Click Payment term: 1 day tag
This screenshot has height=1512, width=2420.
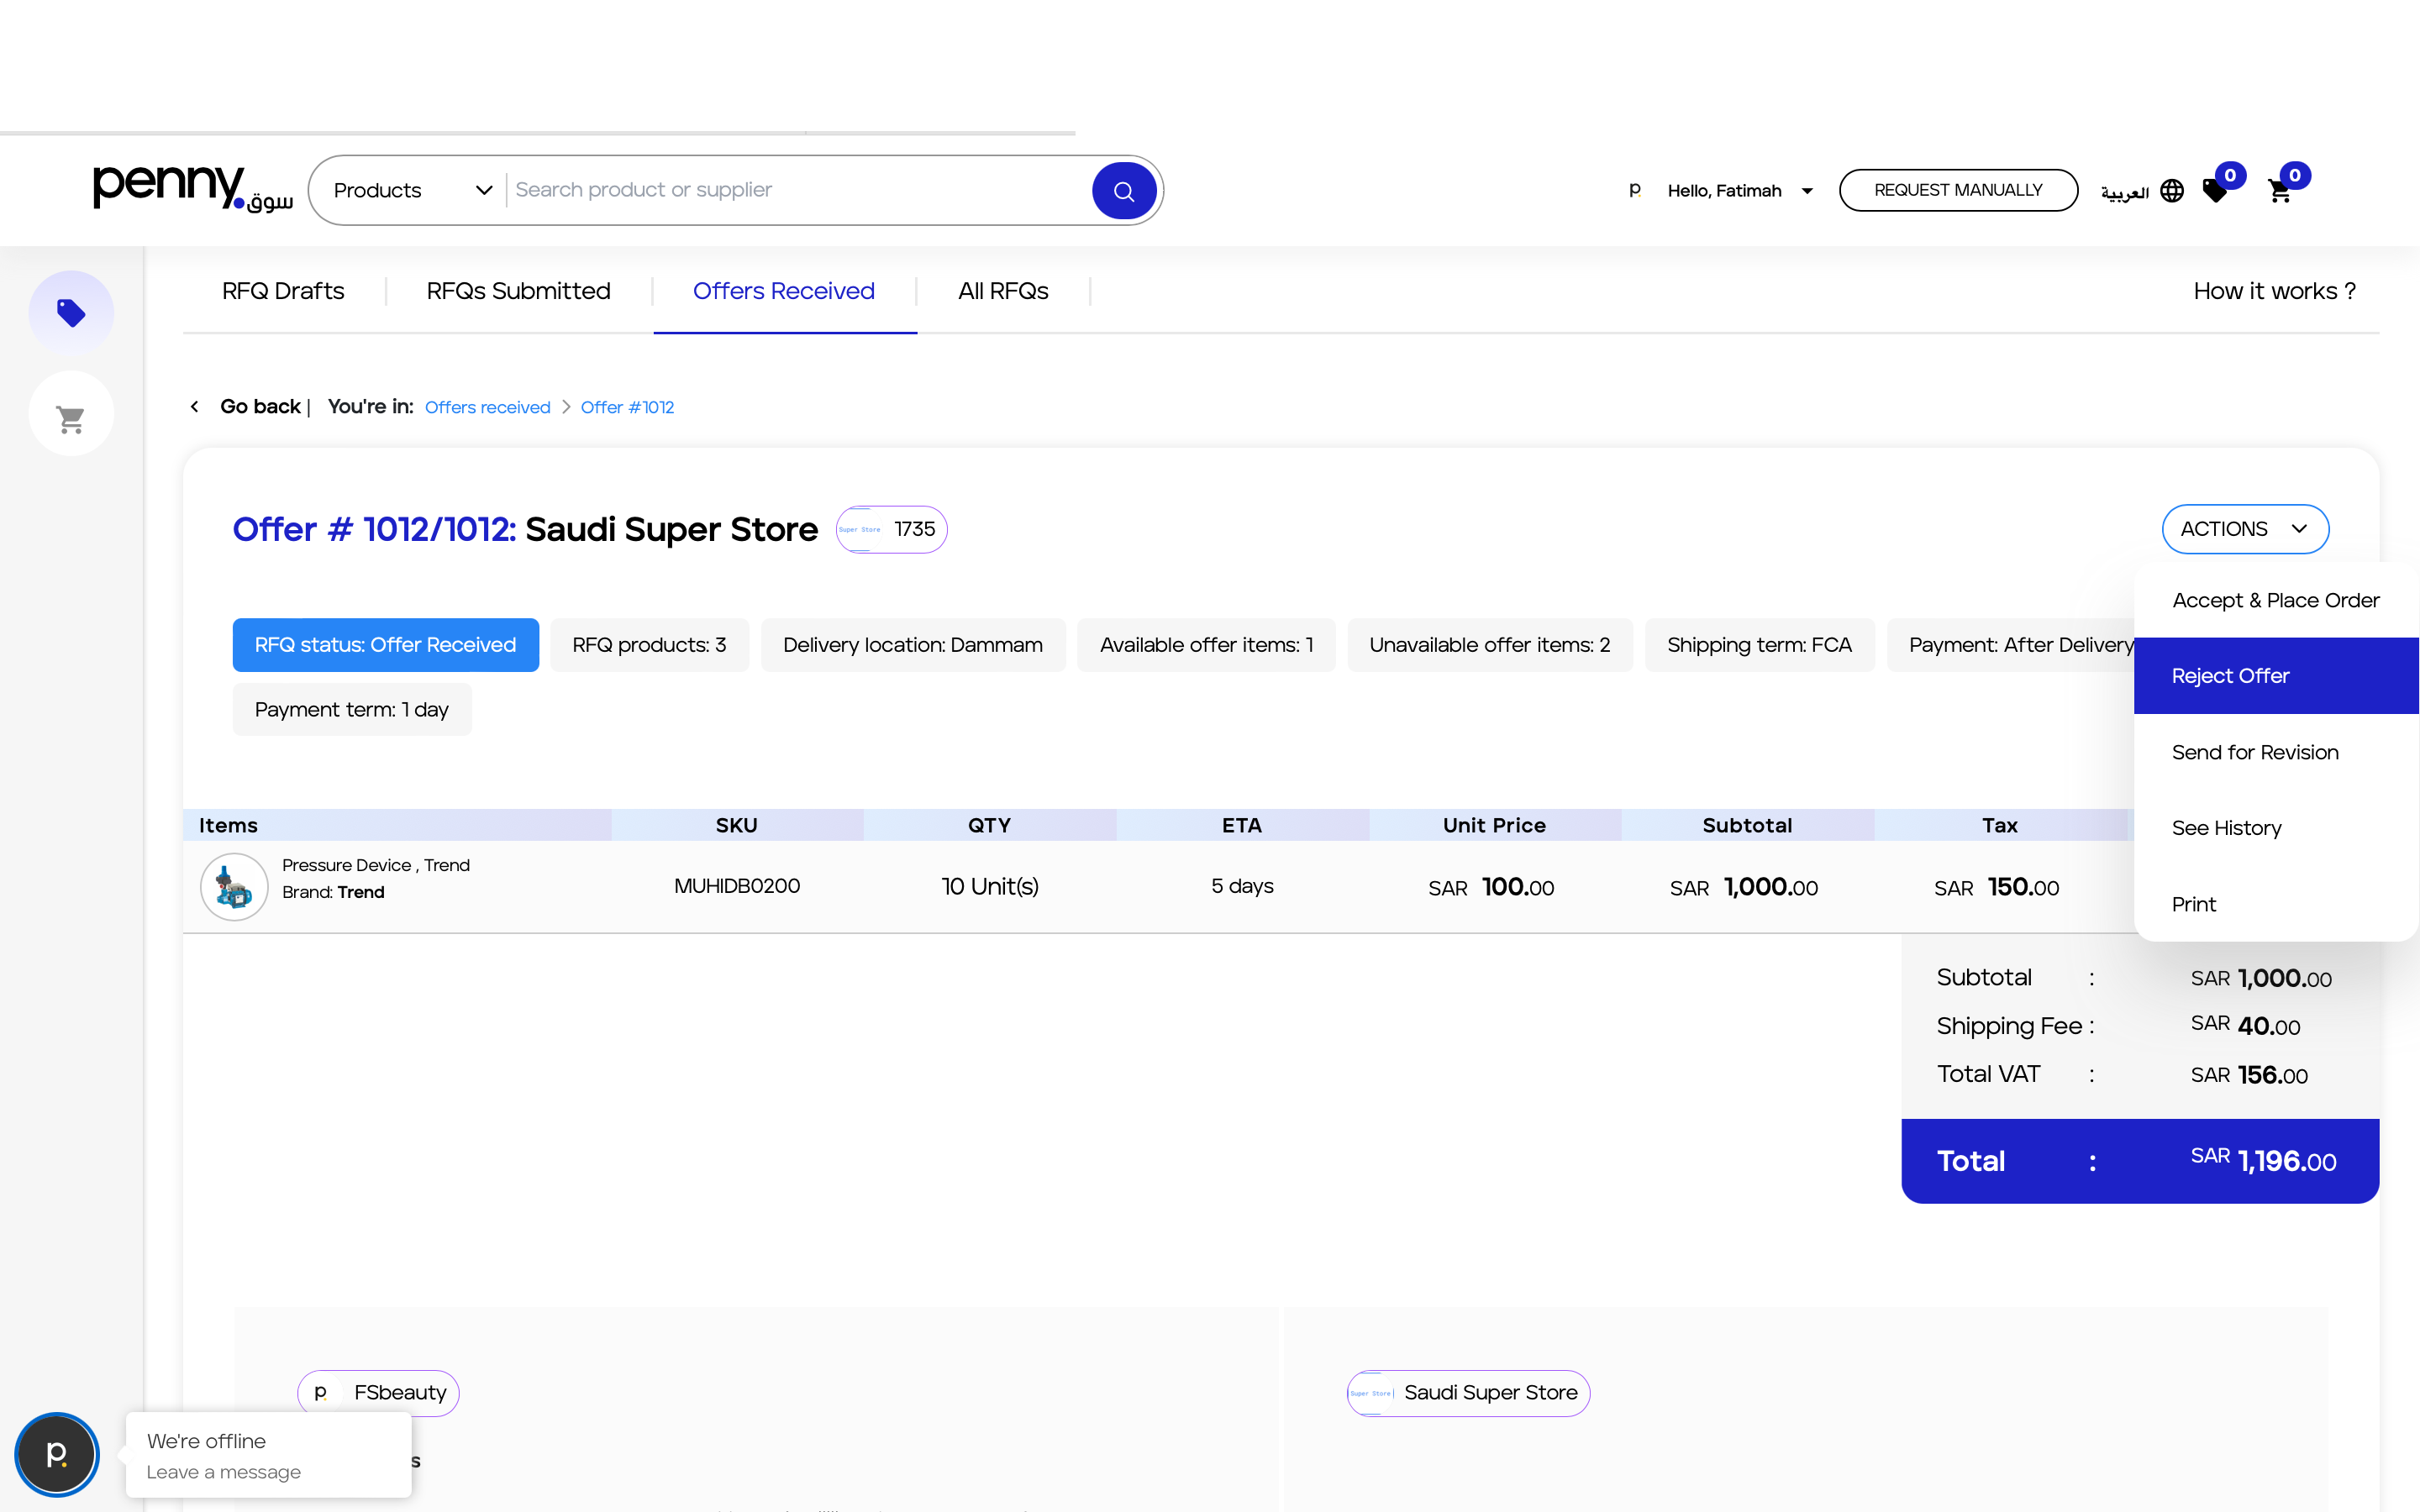[352, 710]
